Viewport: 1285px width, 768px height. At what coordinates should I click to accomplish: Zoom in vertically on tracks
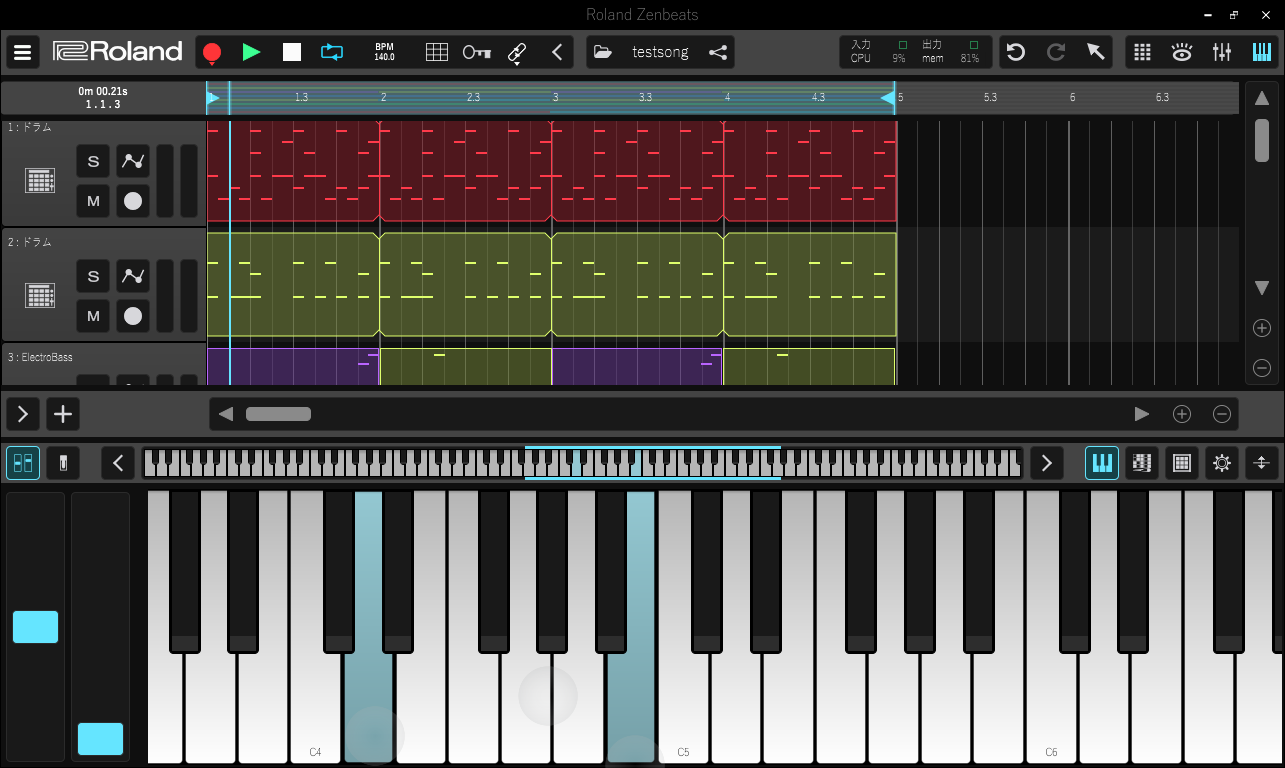coord(1262,328)
